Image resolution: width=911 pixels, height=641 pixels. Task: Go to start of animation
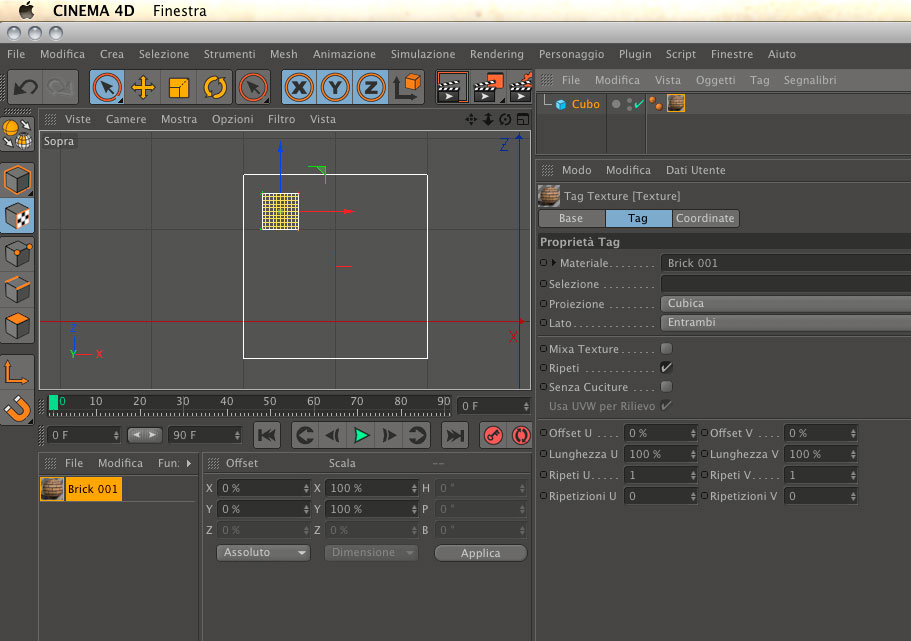267,435
